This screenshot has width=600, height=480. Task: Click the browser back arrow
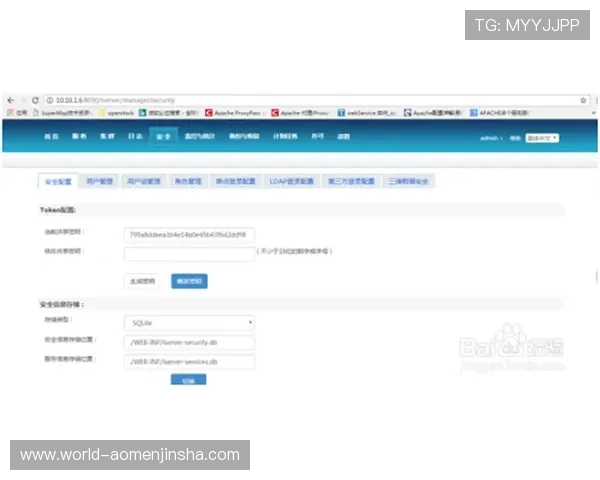pos(9,101)
